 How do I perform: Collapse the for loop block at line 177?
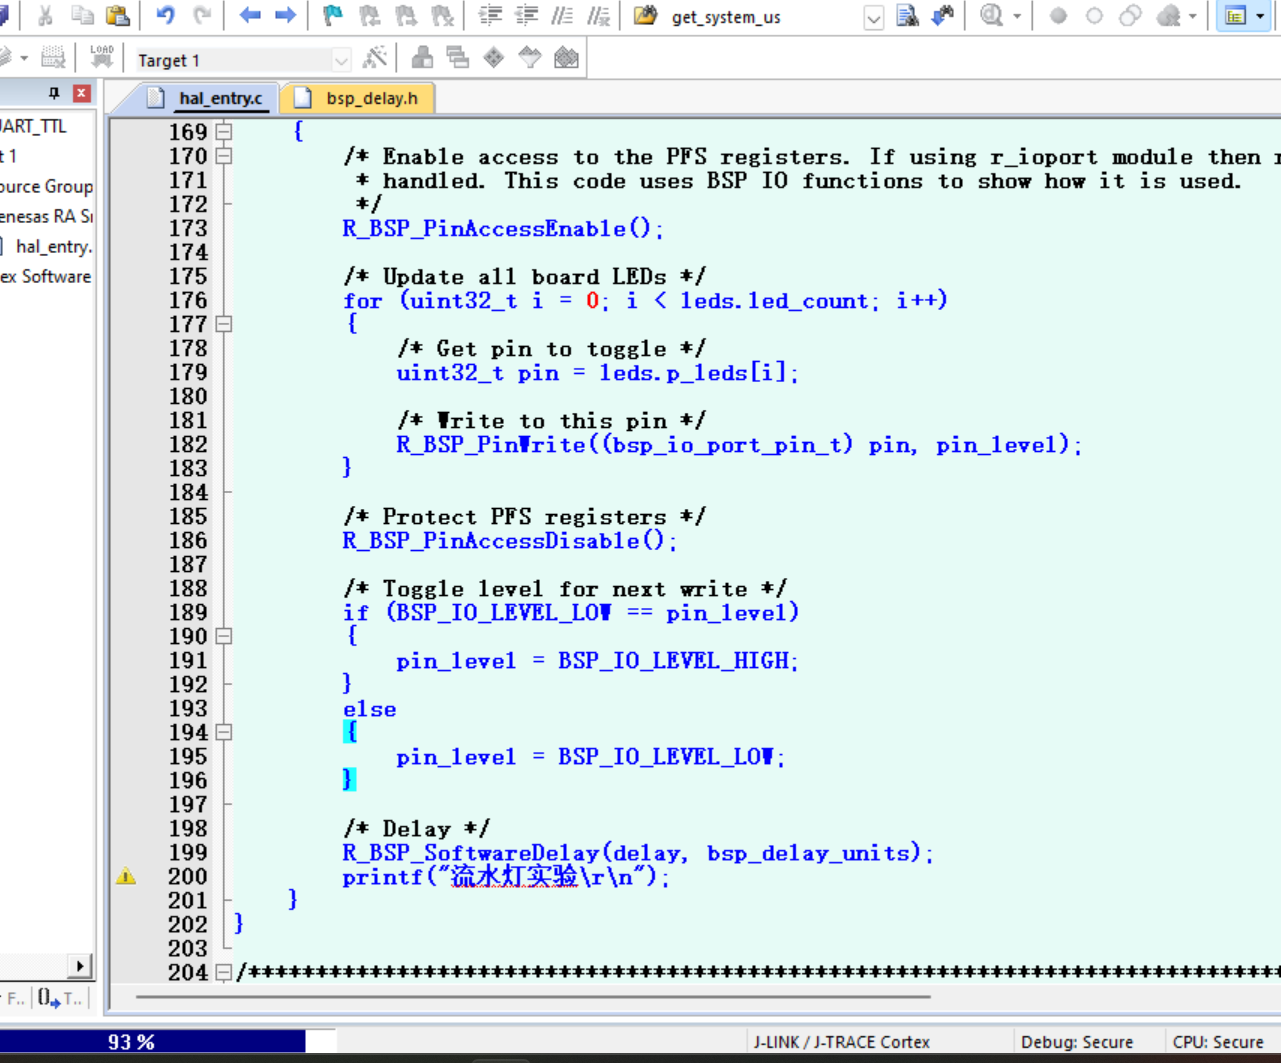(x=224, y=323)
